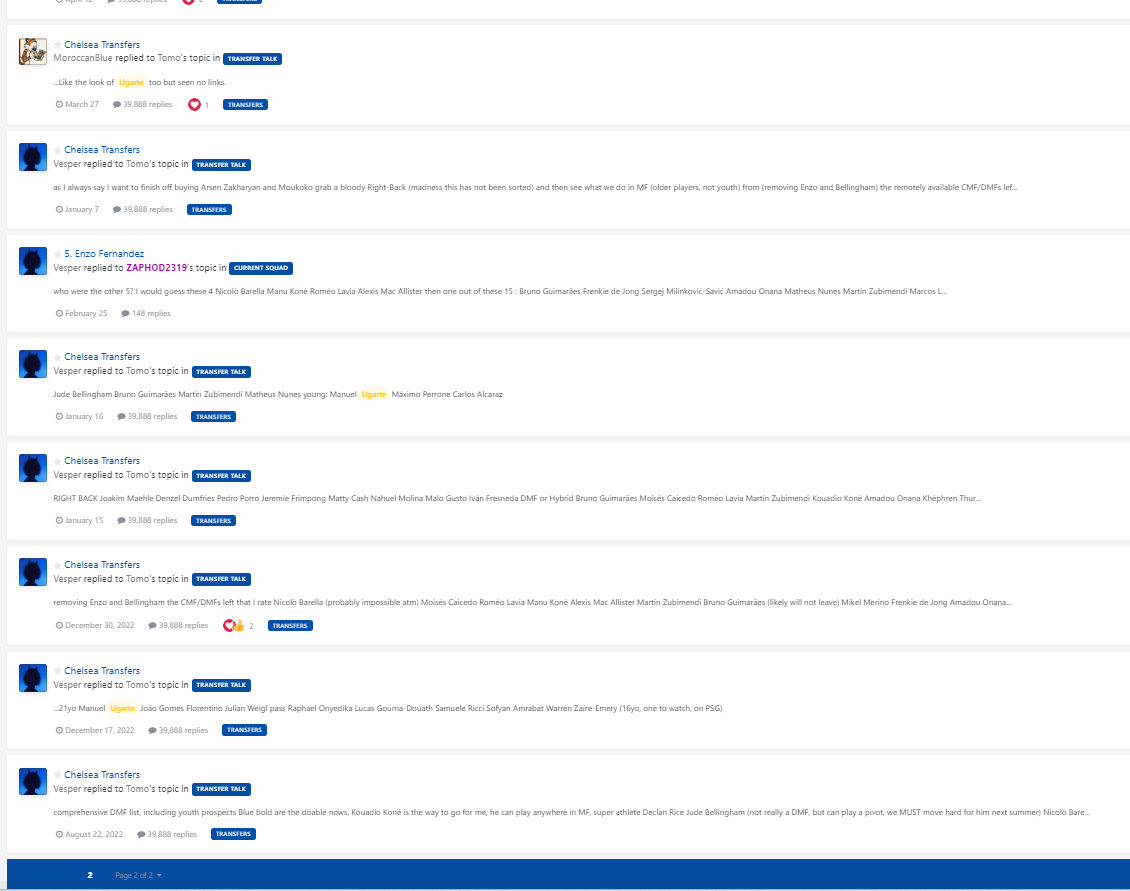Click '39,888 replies' on the March 27 row

point(148,105)
